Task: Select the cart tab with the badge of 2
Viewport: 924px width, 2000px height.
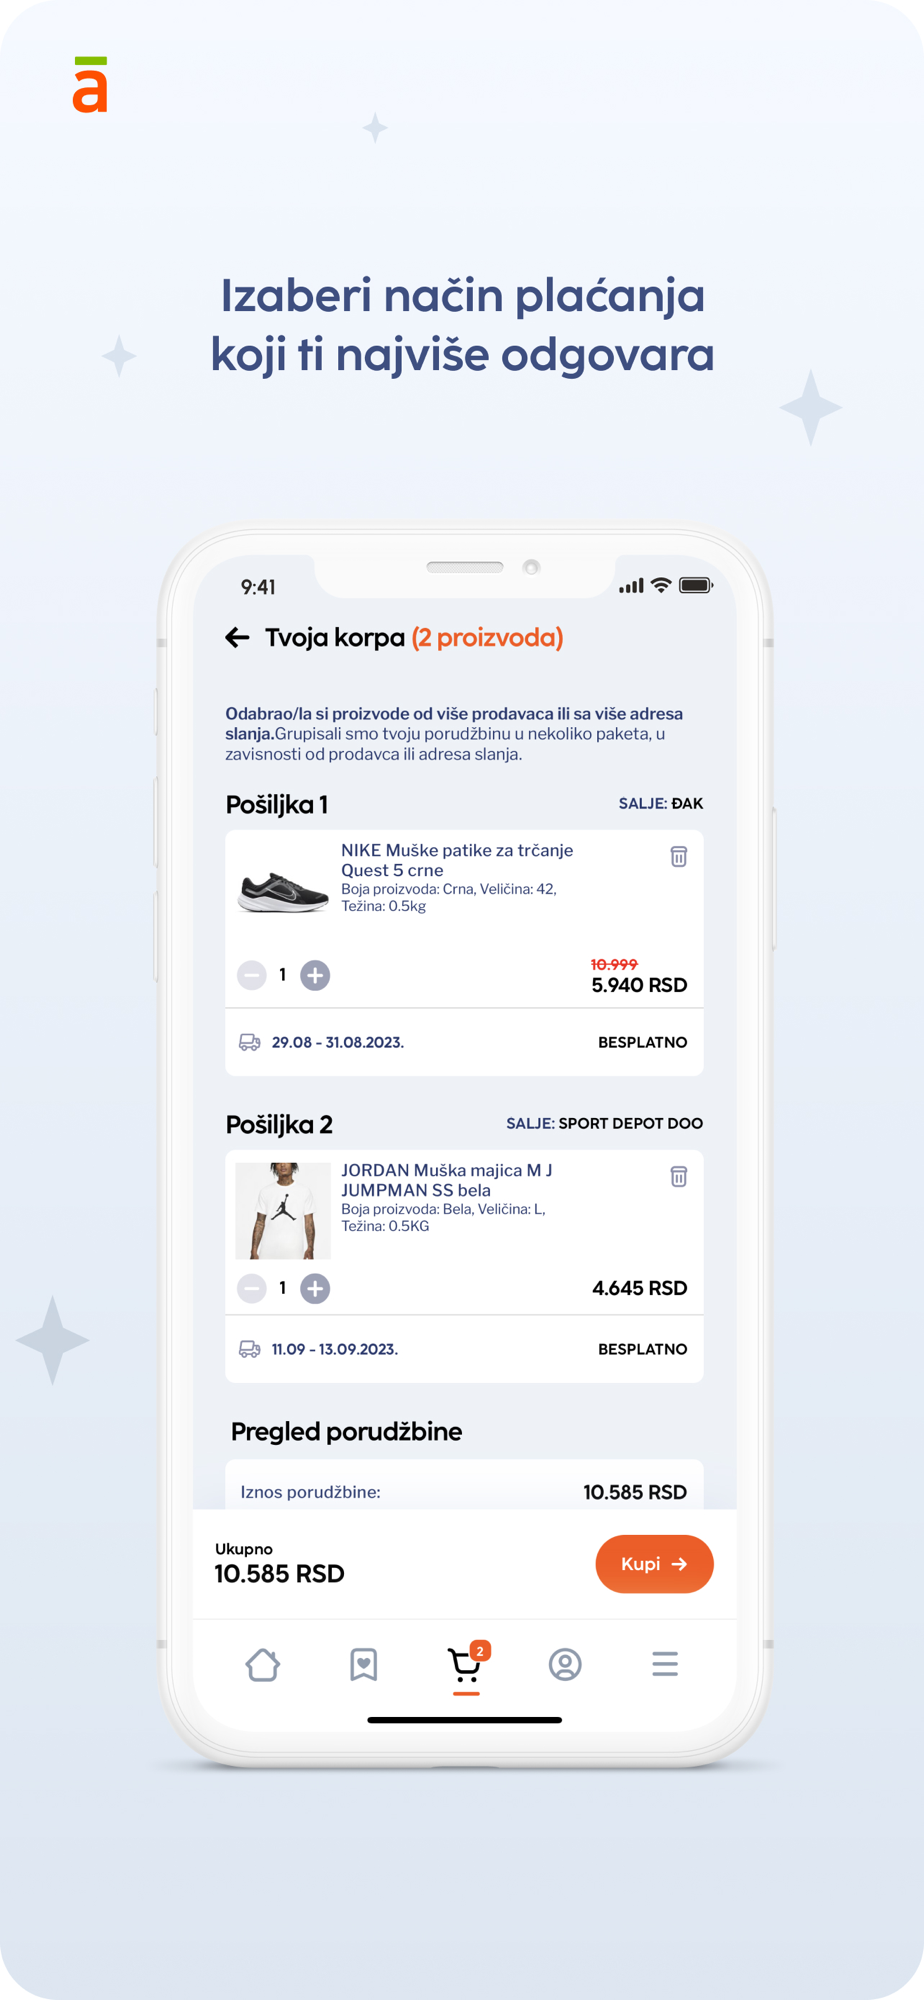Action: [x=466, y=1664]
